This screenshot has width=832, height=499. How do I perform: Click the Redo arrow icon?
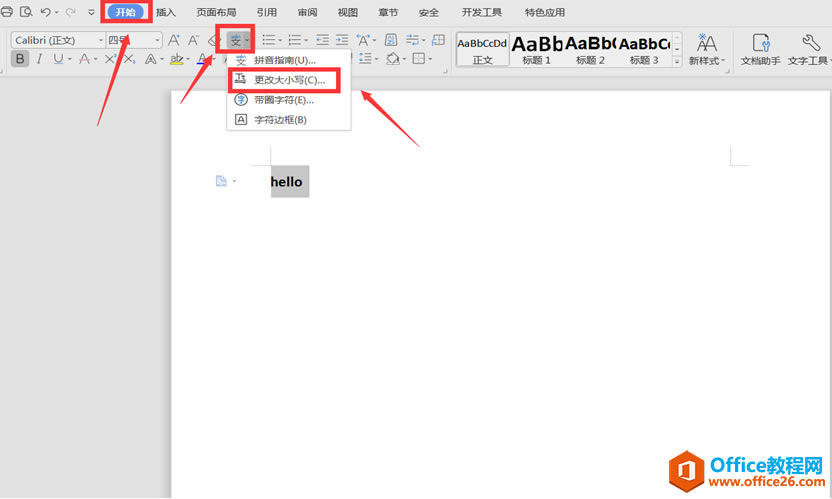tap(70, 12)
